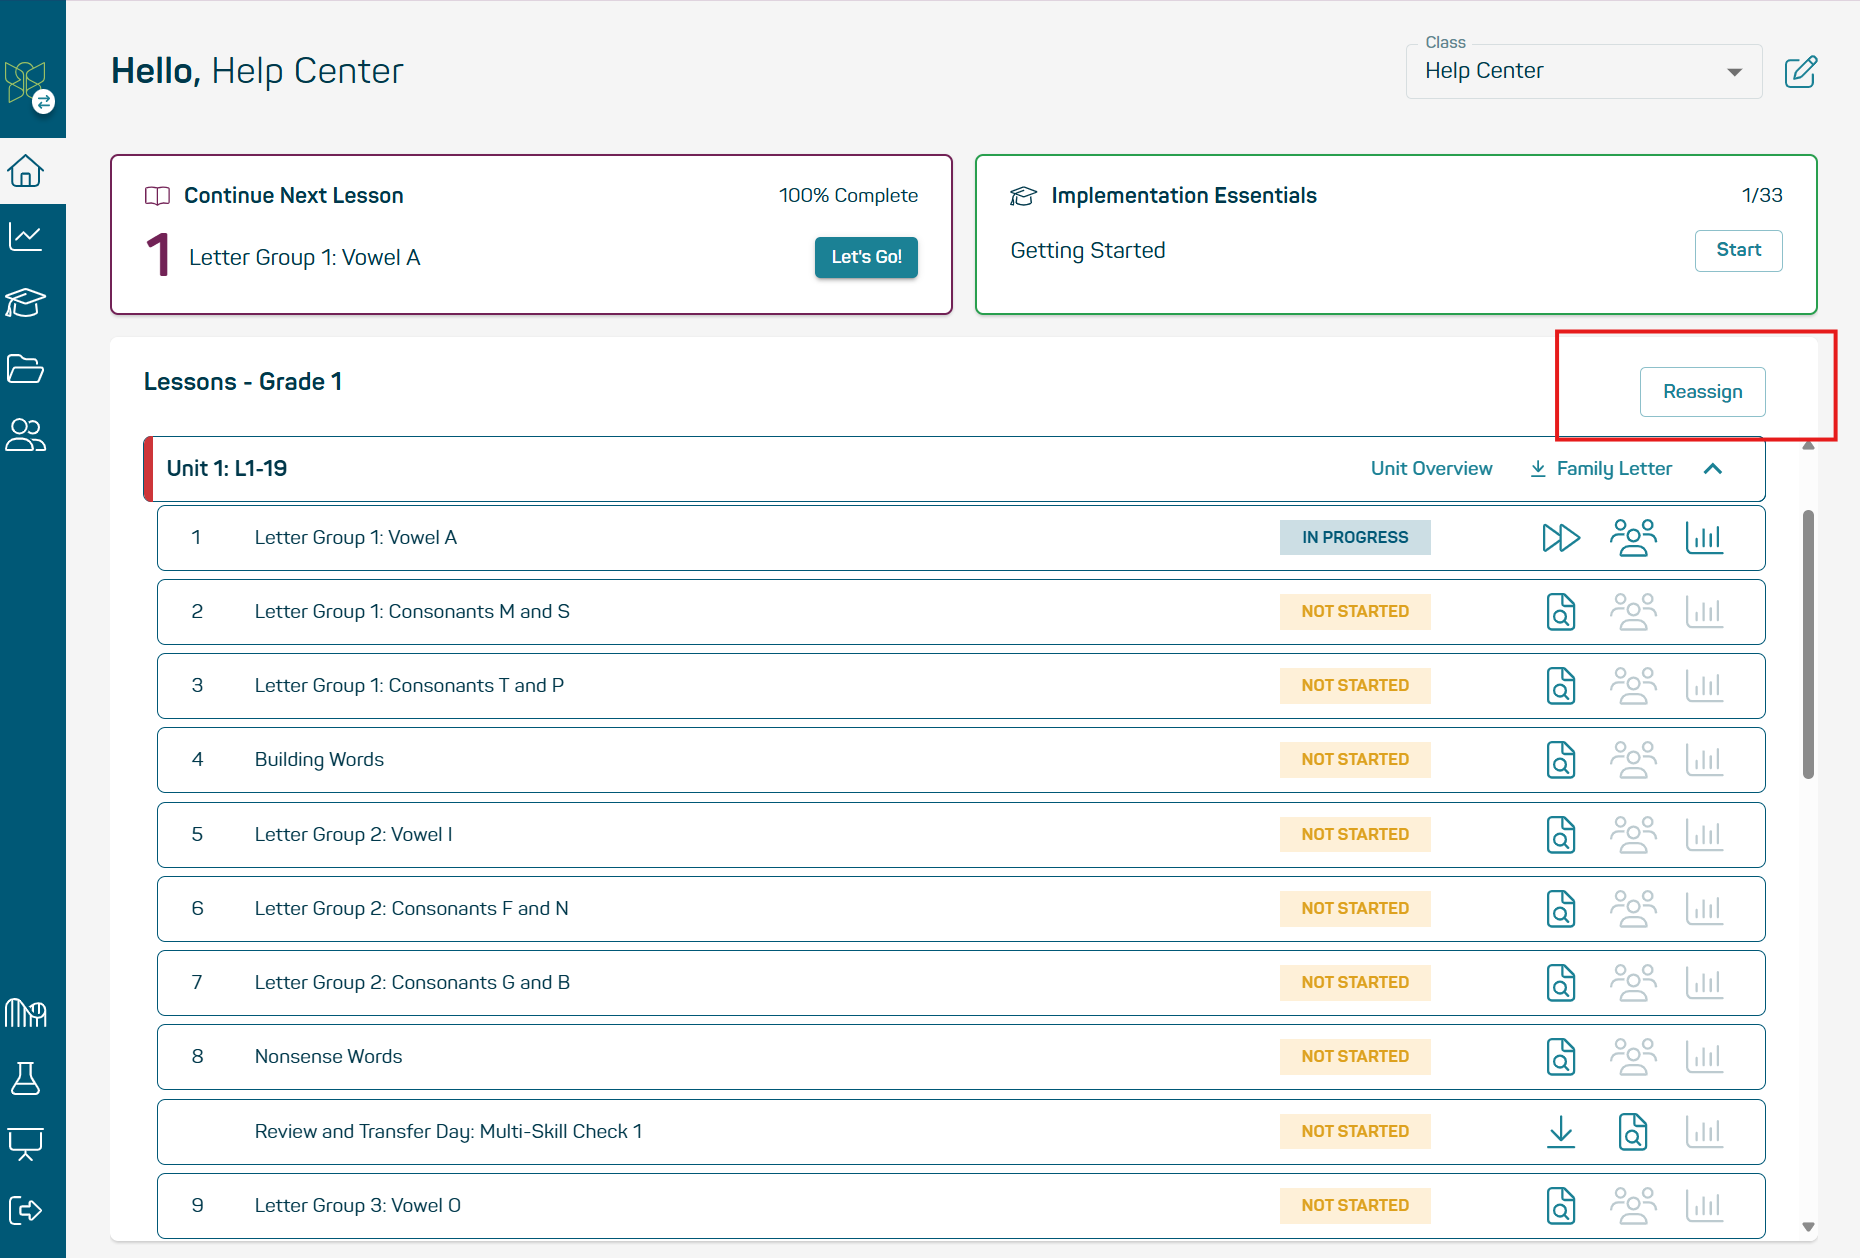Click the scroll down arrow of lesson list
The height and width of the screenshot is (1258, 1860).
pyautogui.click(x=1808, y=1227)
